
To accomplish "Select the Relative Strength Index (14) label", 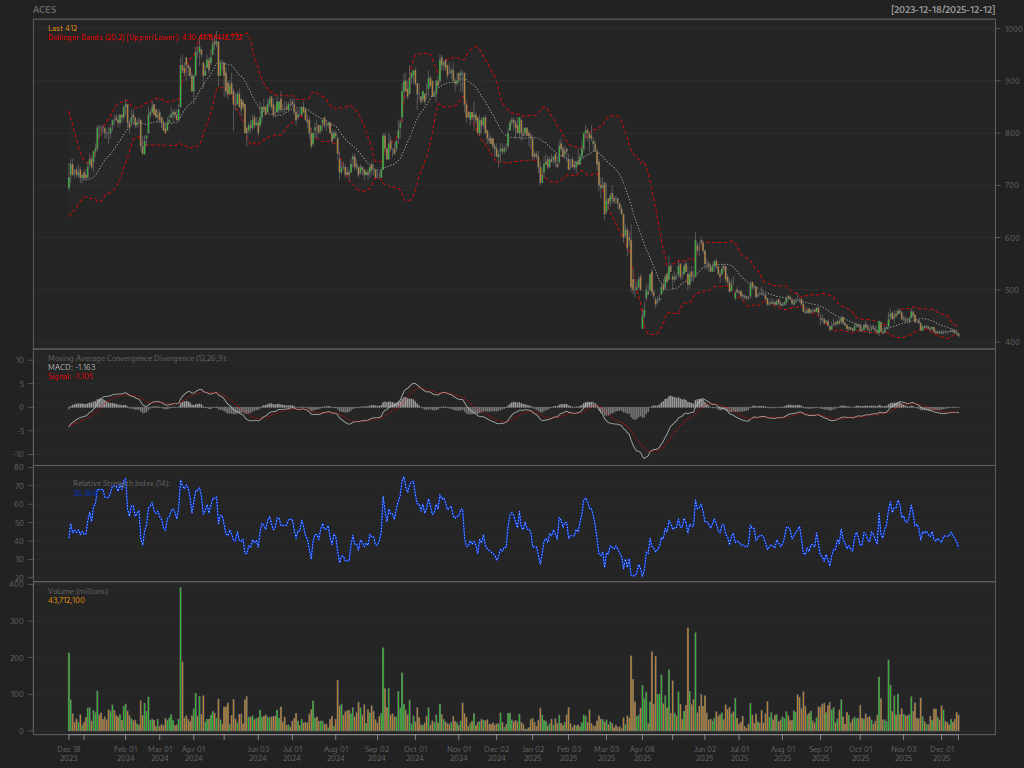I will tap(121, 483).
